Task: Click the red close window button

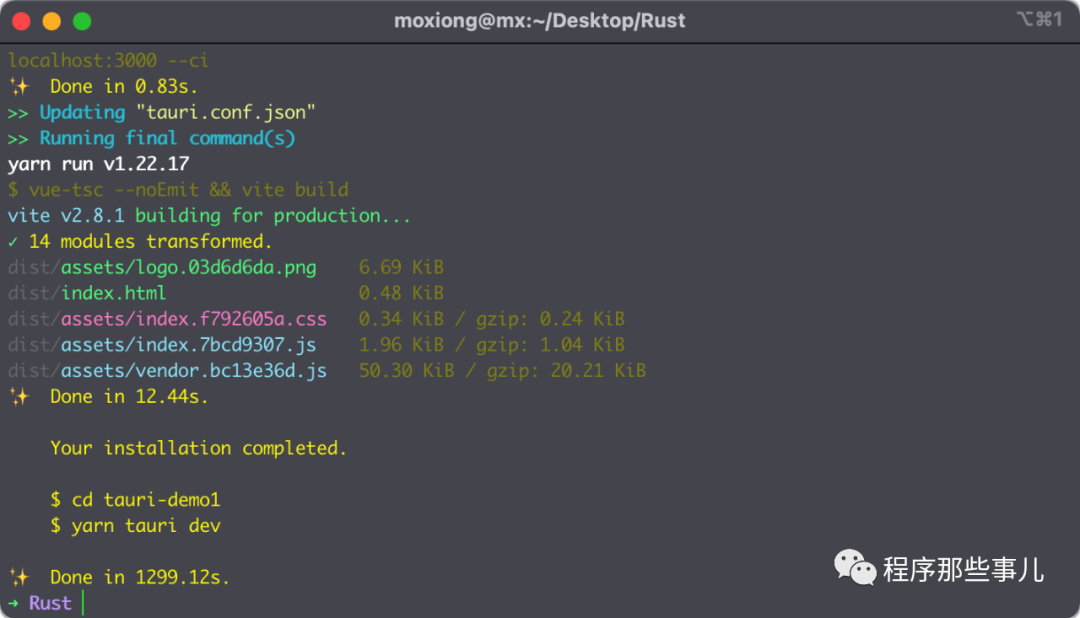Action: pos(21,21)
